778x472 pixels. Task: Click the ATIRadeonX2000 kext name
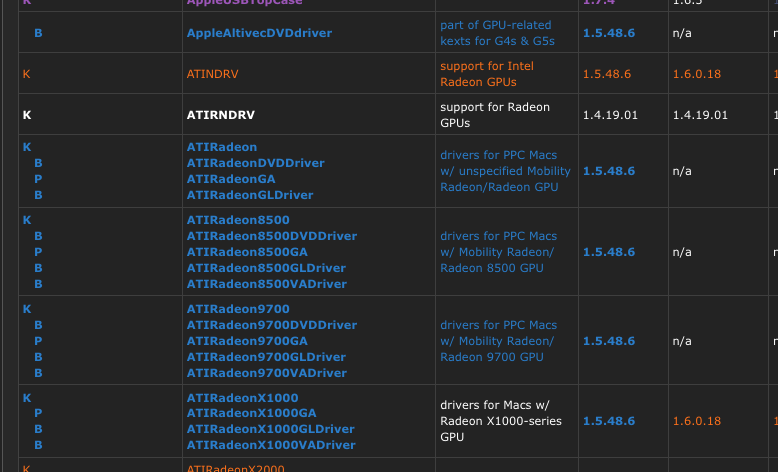(x=235, y=468)
